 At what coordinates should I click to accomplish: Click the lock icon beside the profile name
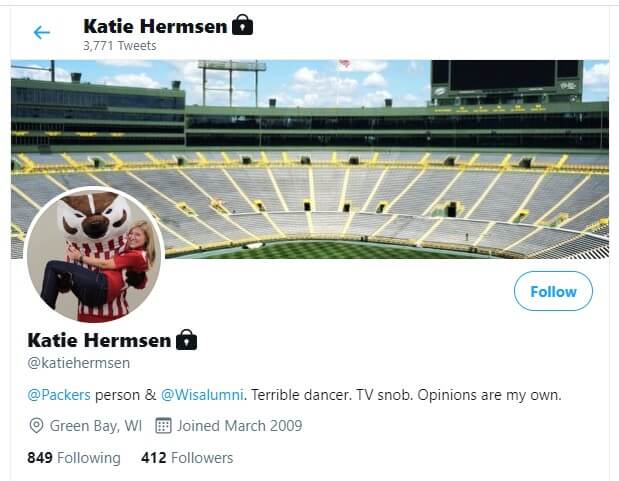pyautogui.click(x=186, y=340)
